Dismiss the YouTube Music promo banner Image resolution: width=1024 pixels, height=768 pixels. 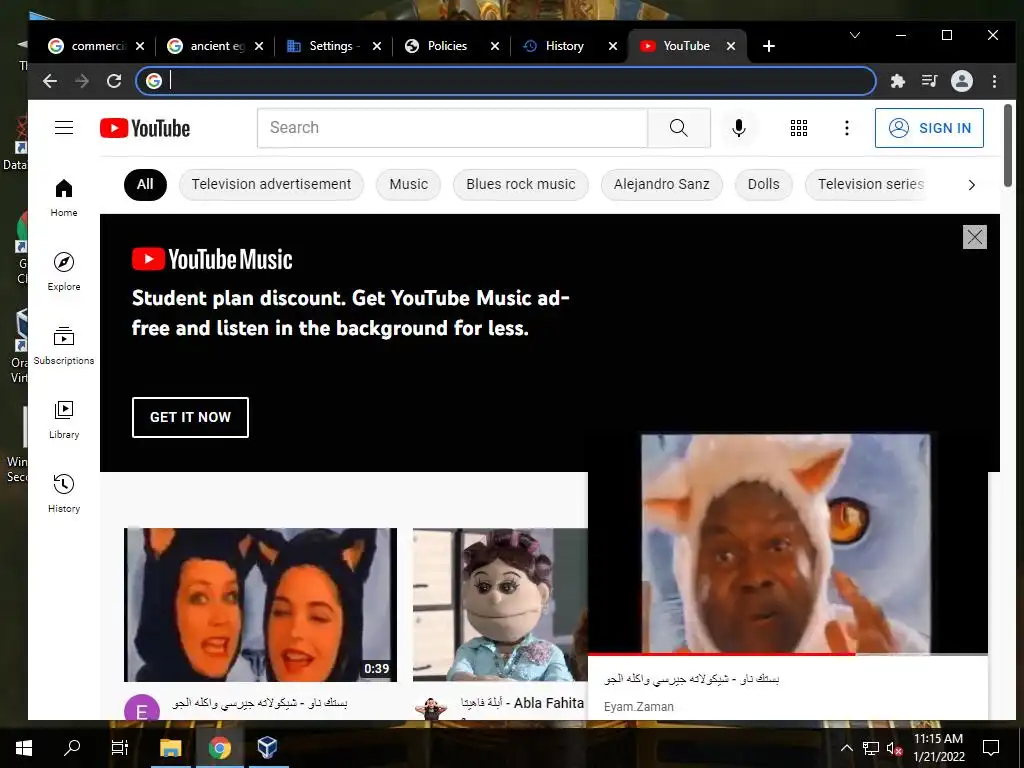point(974,236)
